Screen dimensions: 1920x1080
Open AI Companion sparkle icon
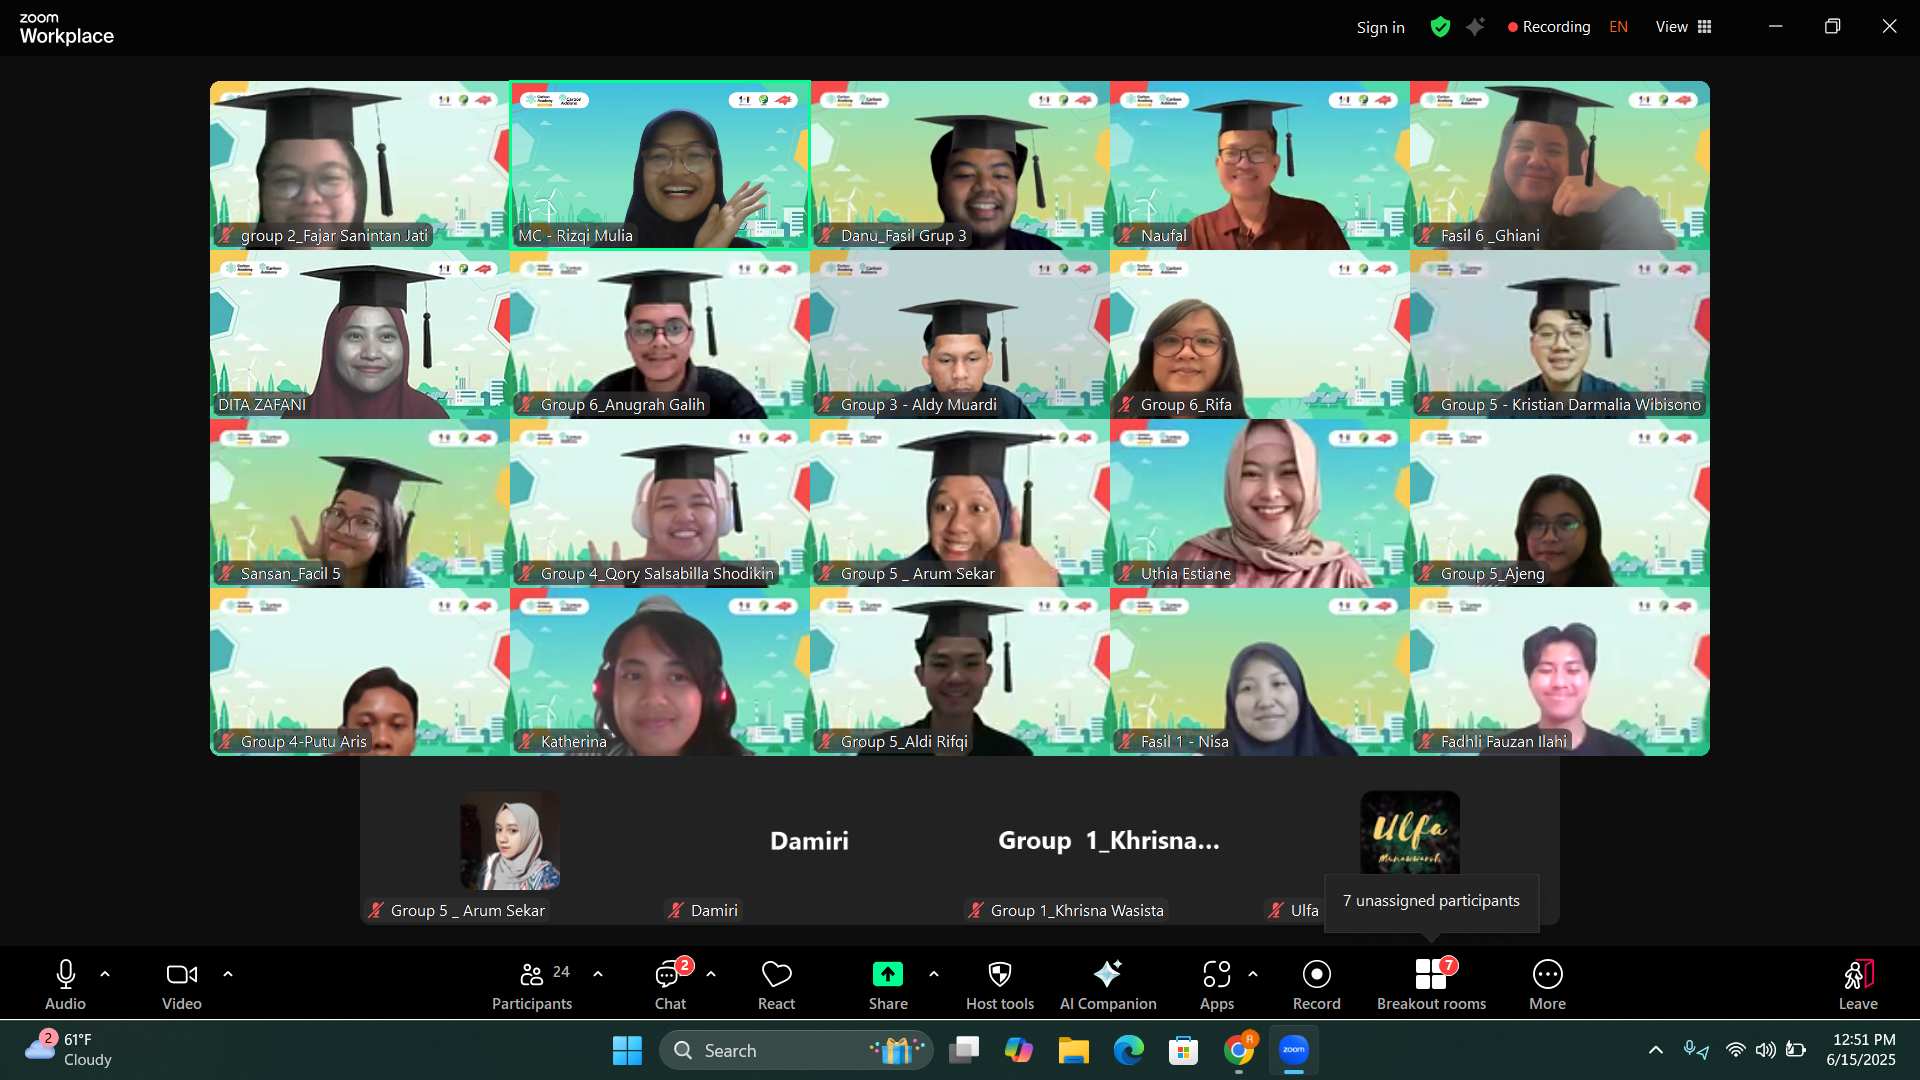pyautogui.click(x=1107, y=985)
